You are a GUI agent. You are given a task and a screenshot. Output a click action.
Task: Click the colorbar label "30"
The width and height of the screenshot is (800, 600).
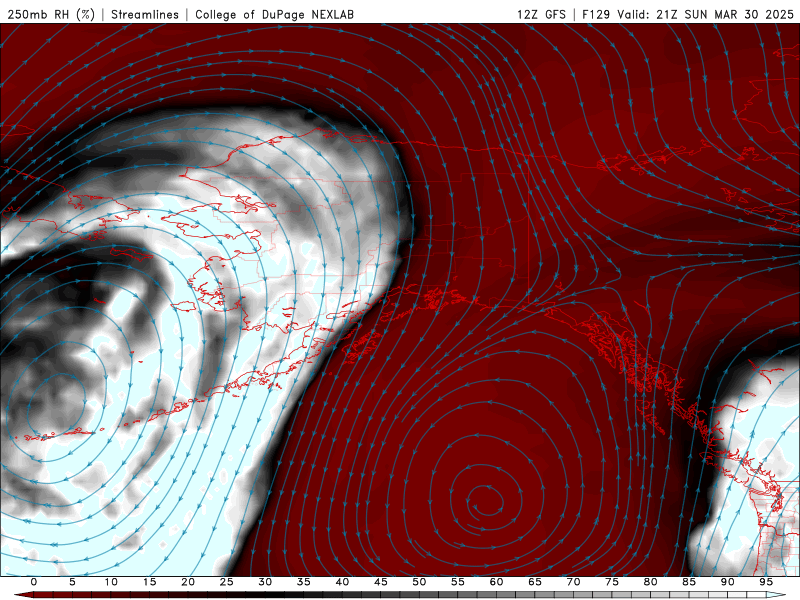[265, 582]
